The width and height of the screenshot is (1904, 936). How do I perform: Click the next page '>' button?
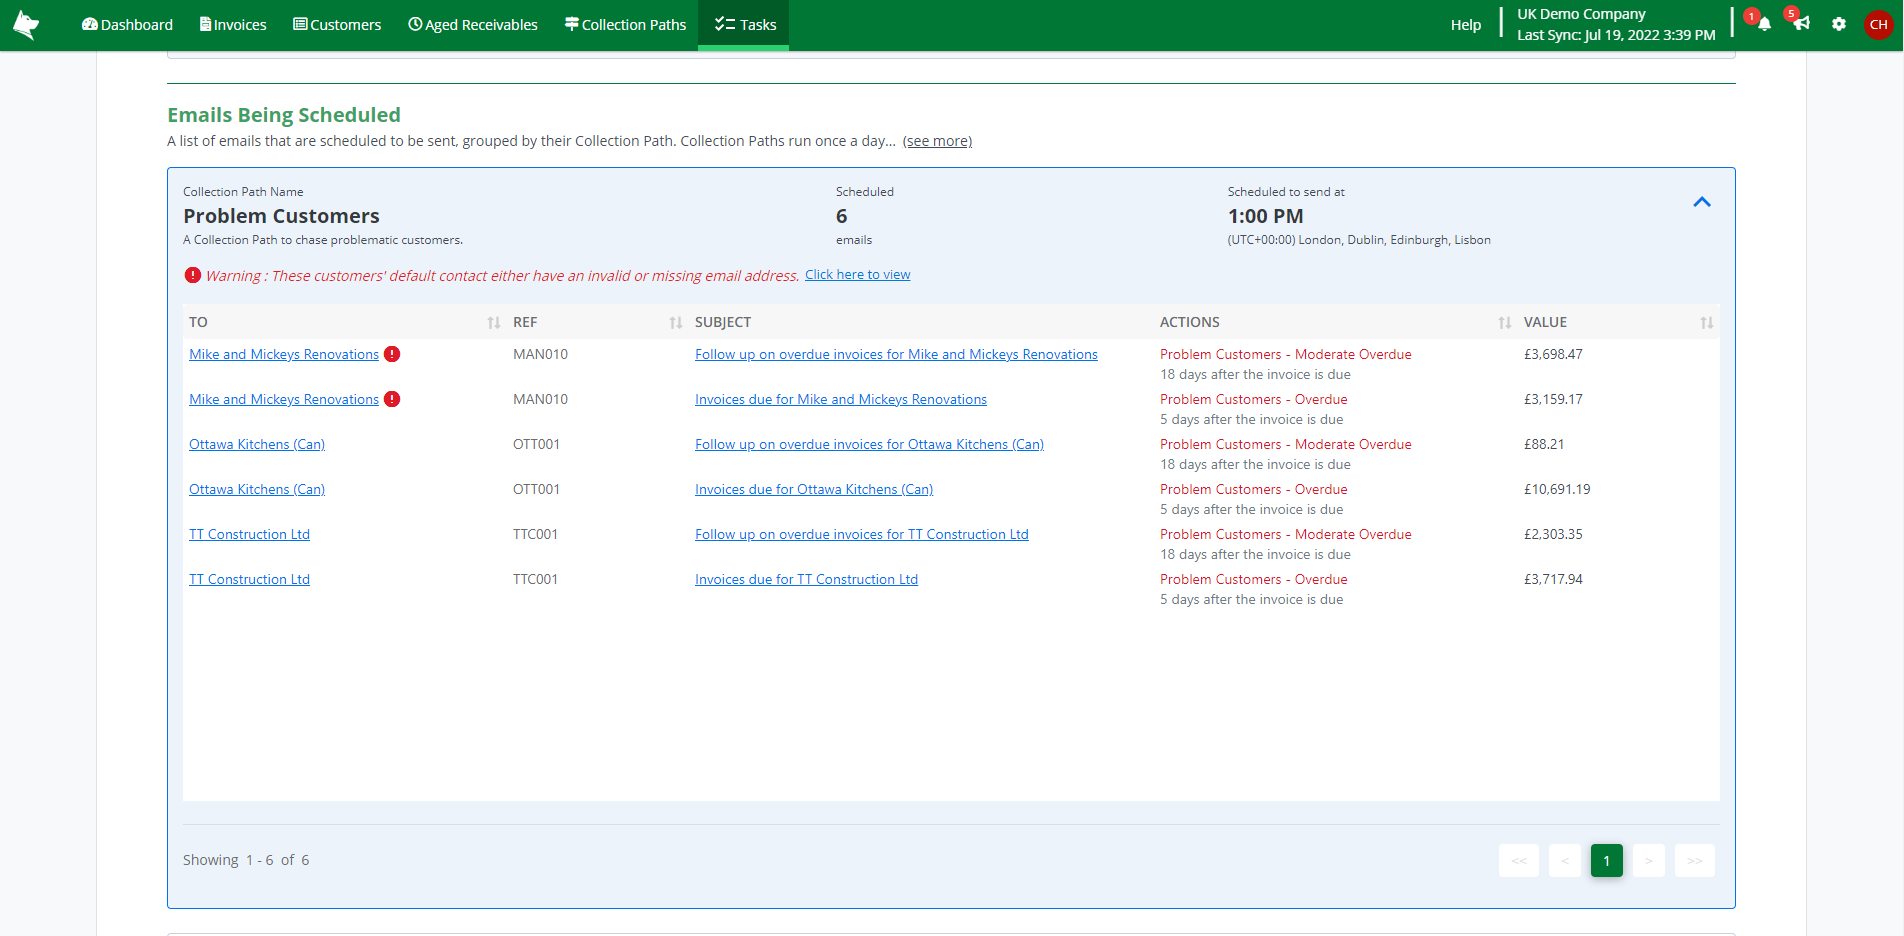pos(1649,860)
